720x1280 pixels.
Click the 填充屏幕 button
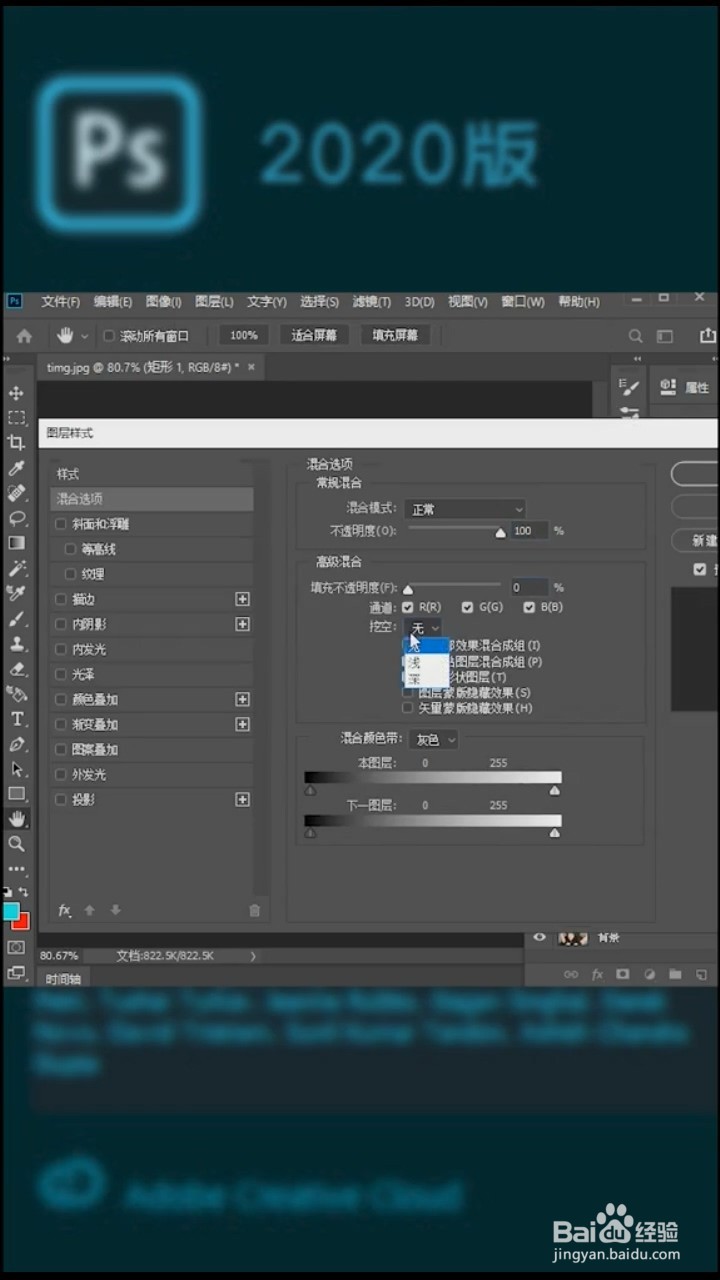pyautogui.click(x=395, y=335)
